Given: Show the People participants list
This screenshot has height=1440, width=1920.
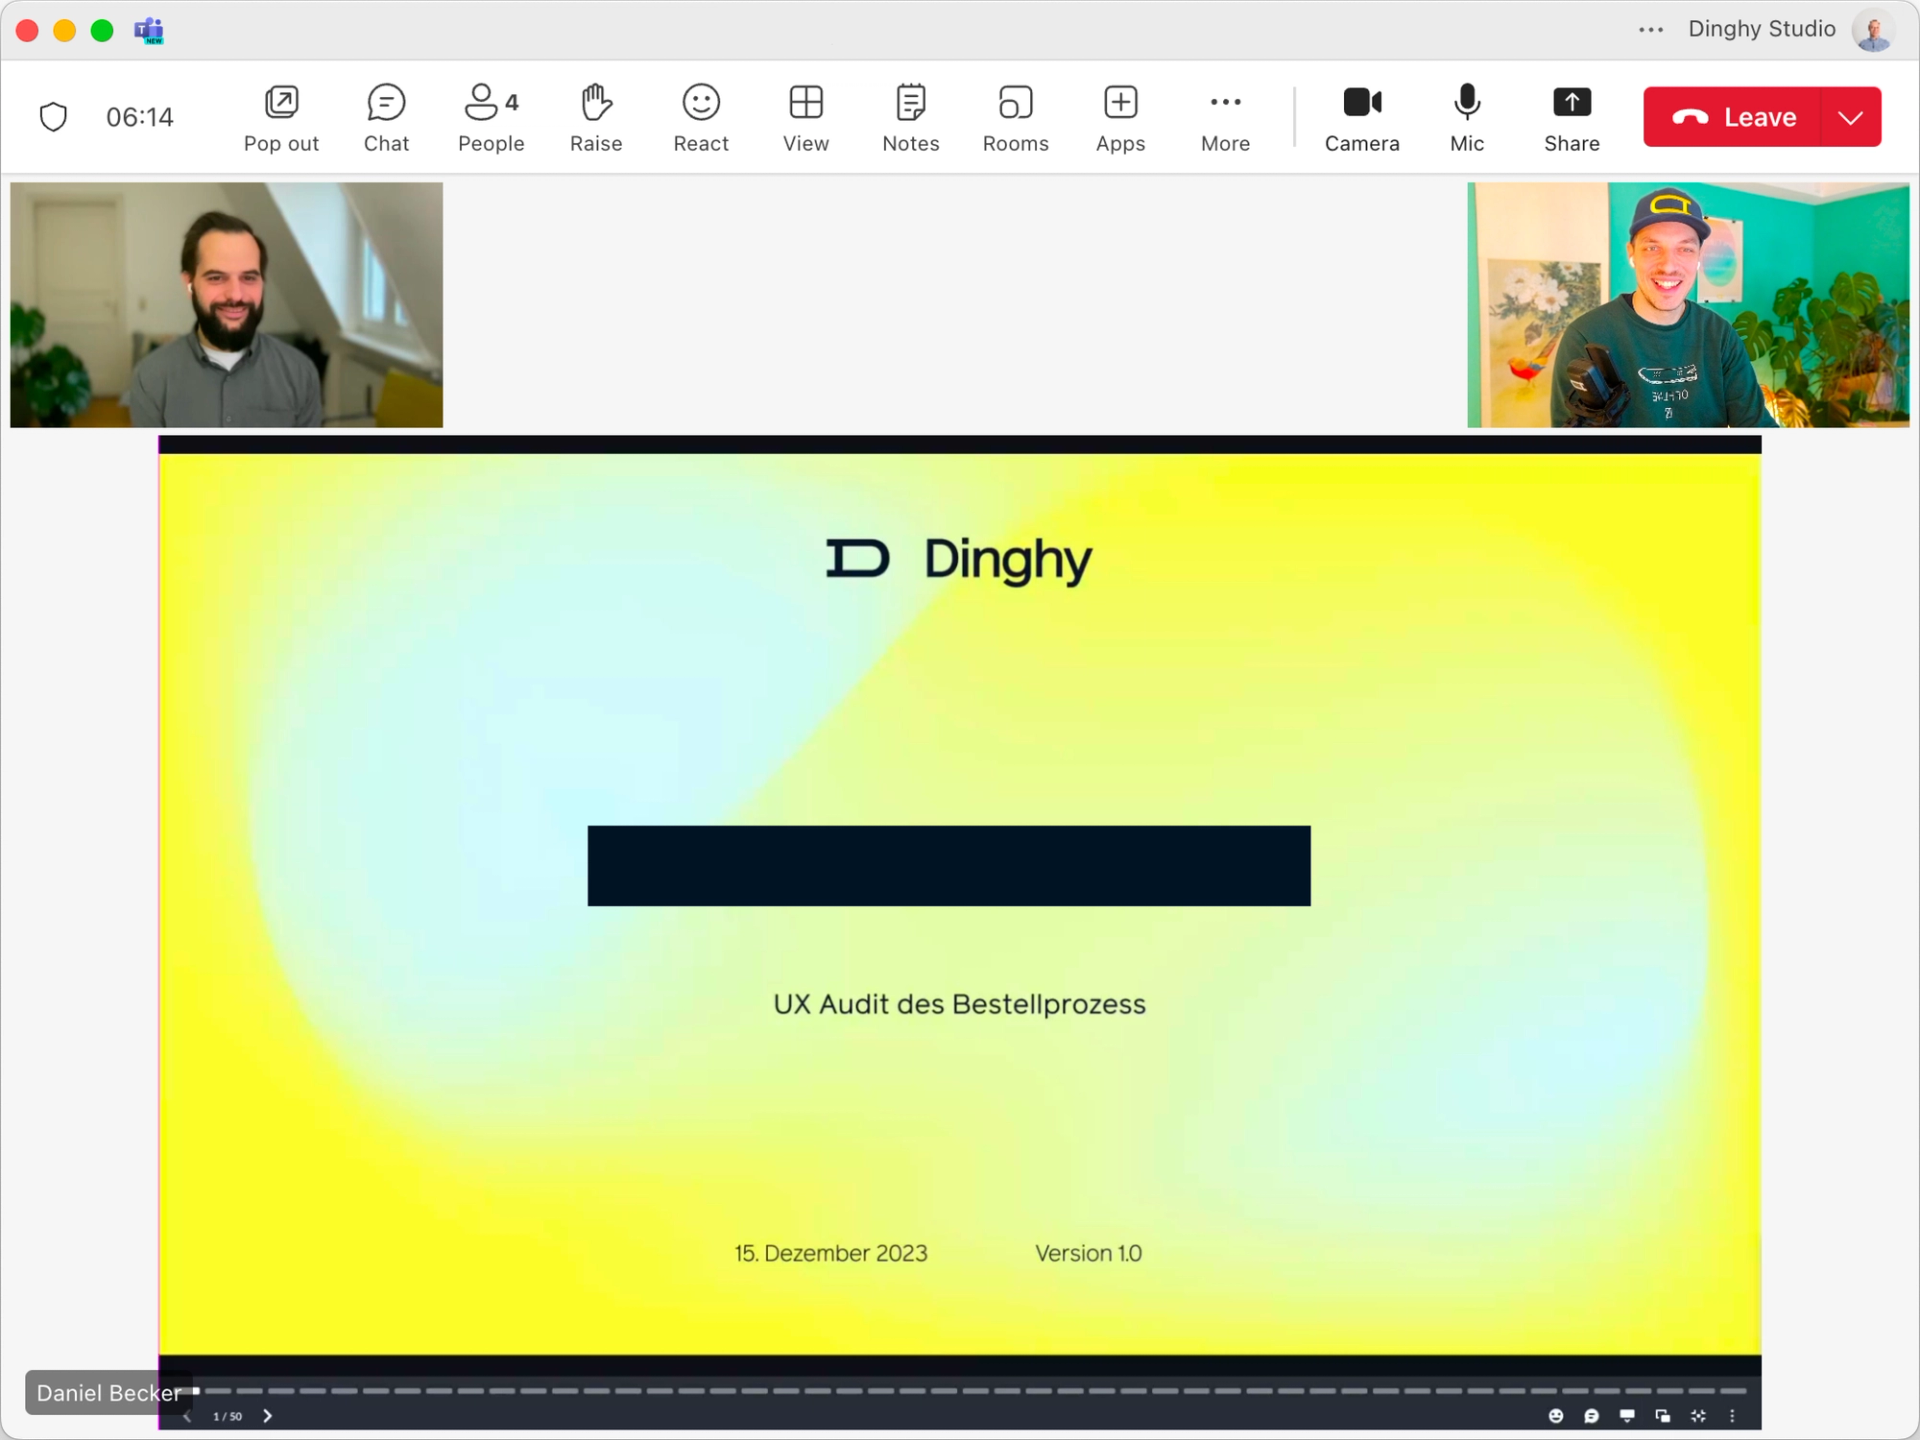Looking at the screenshot, I should click(x=490, y=118).
